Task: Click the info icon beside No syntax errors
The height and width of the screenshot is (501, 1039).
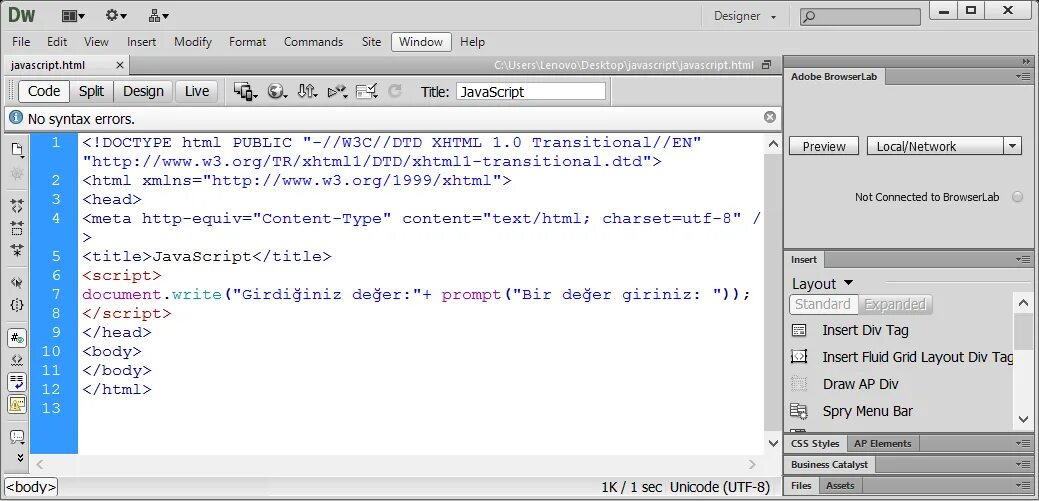Action: [16, 118]
